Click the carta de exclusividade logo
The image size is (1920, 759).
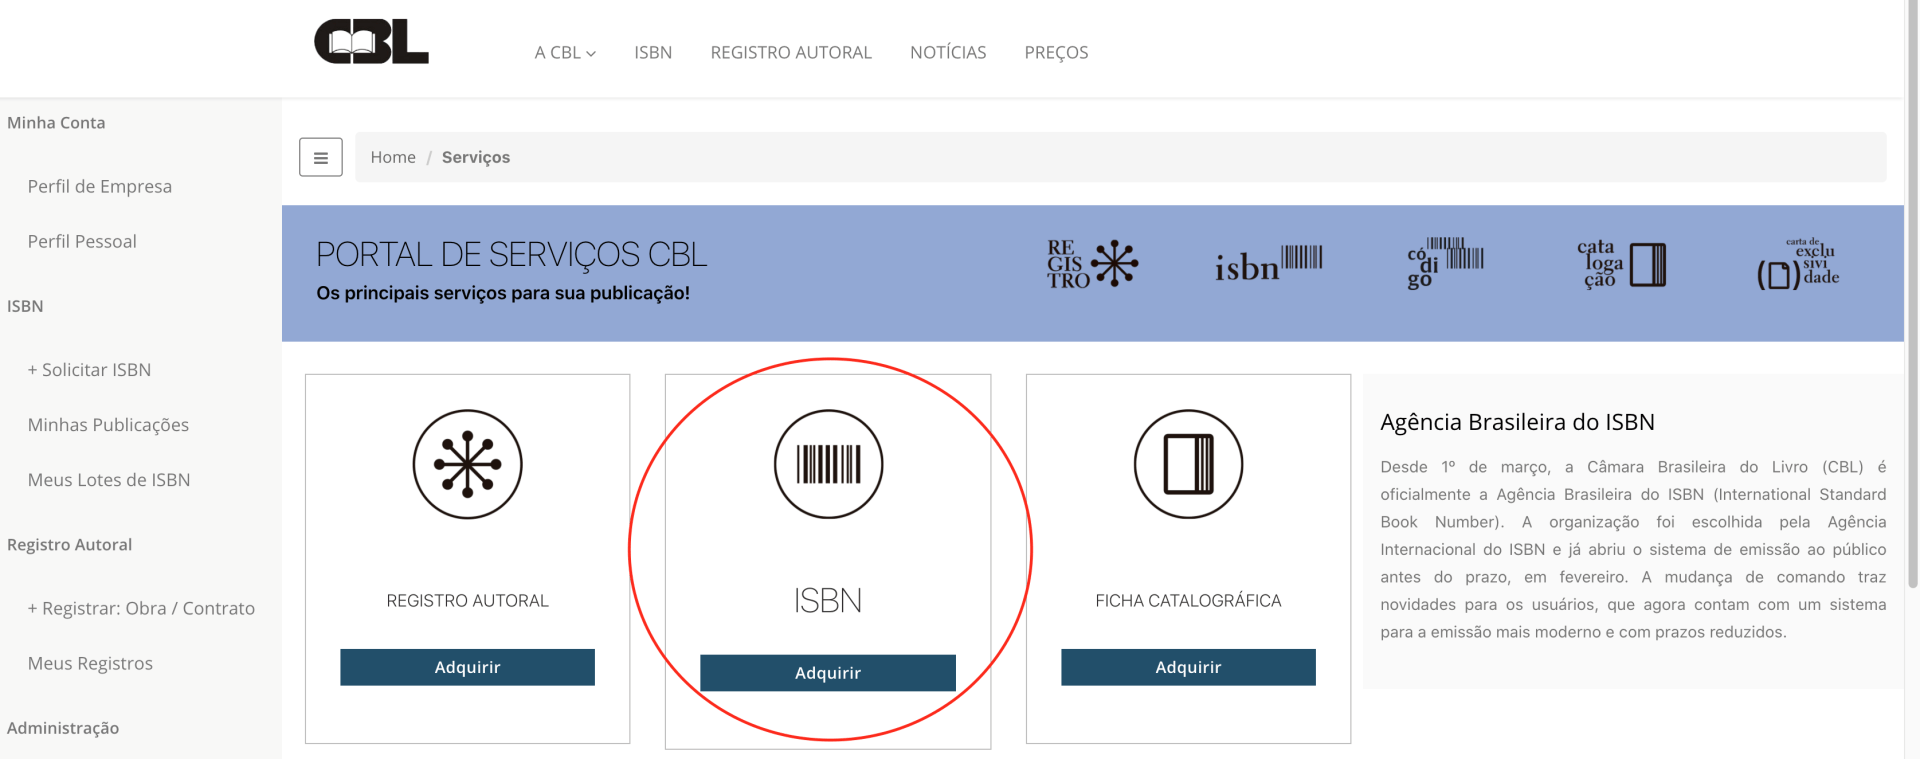(x=1798, y=263)
